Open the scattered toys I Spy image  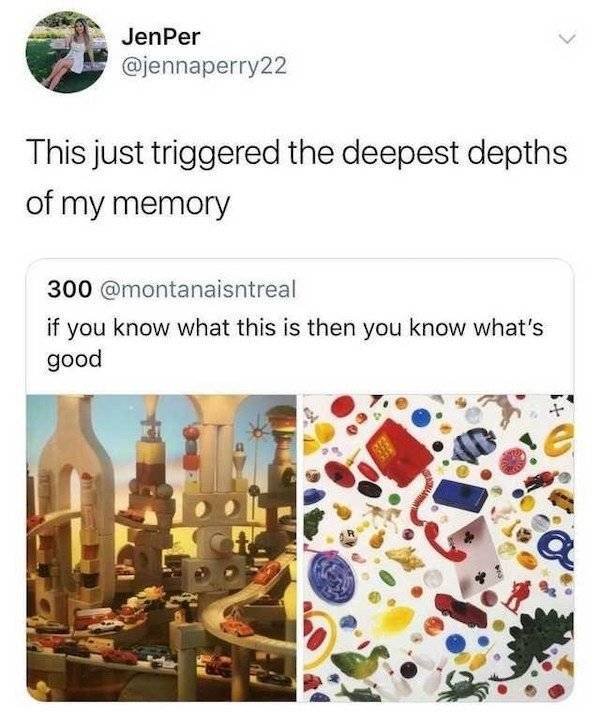[440, 545]
